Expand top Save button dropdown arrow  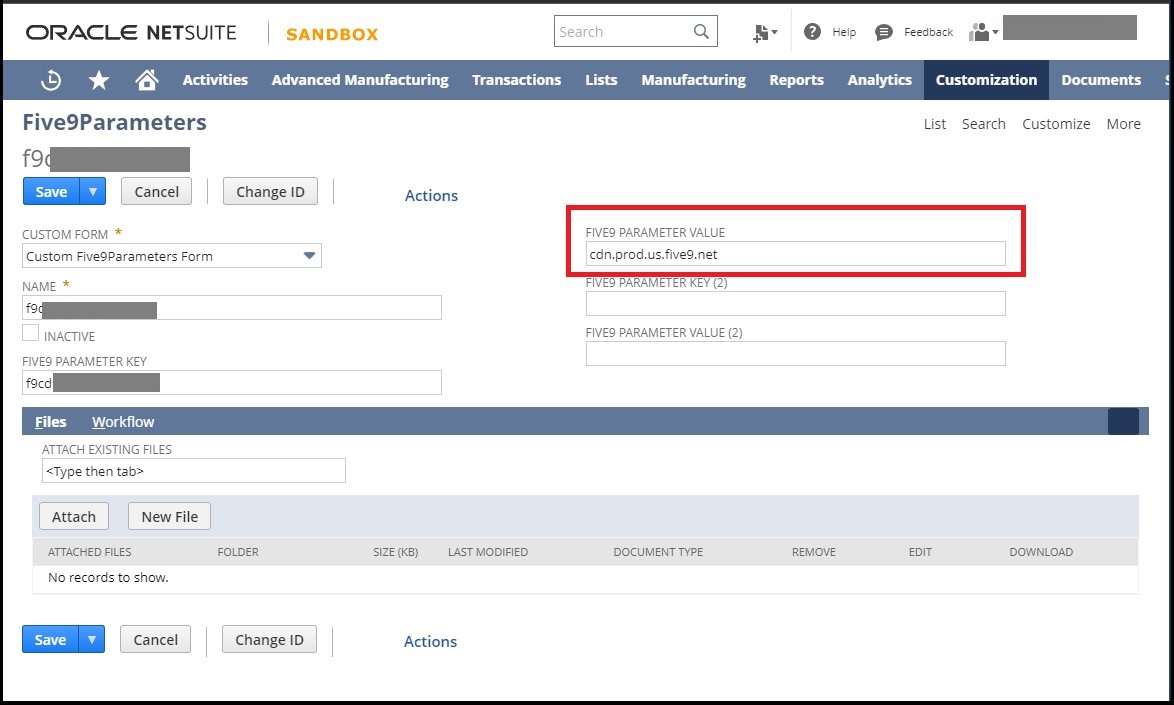pos(93,192)
